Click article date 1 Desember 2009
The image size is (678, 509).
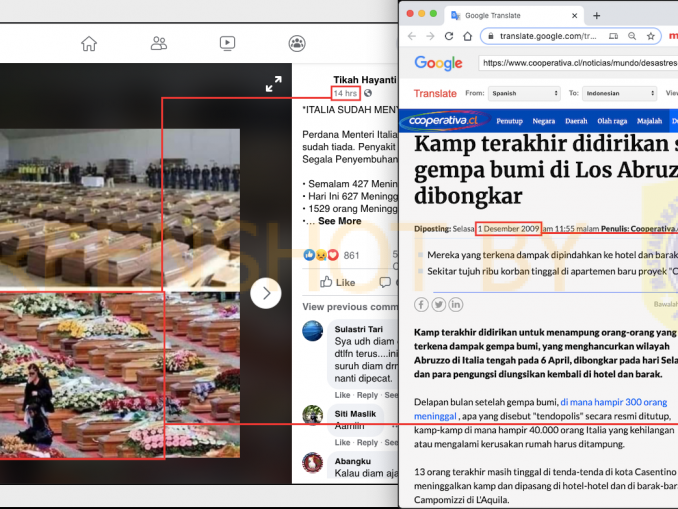(x=508, y=229)
